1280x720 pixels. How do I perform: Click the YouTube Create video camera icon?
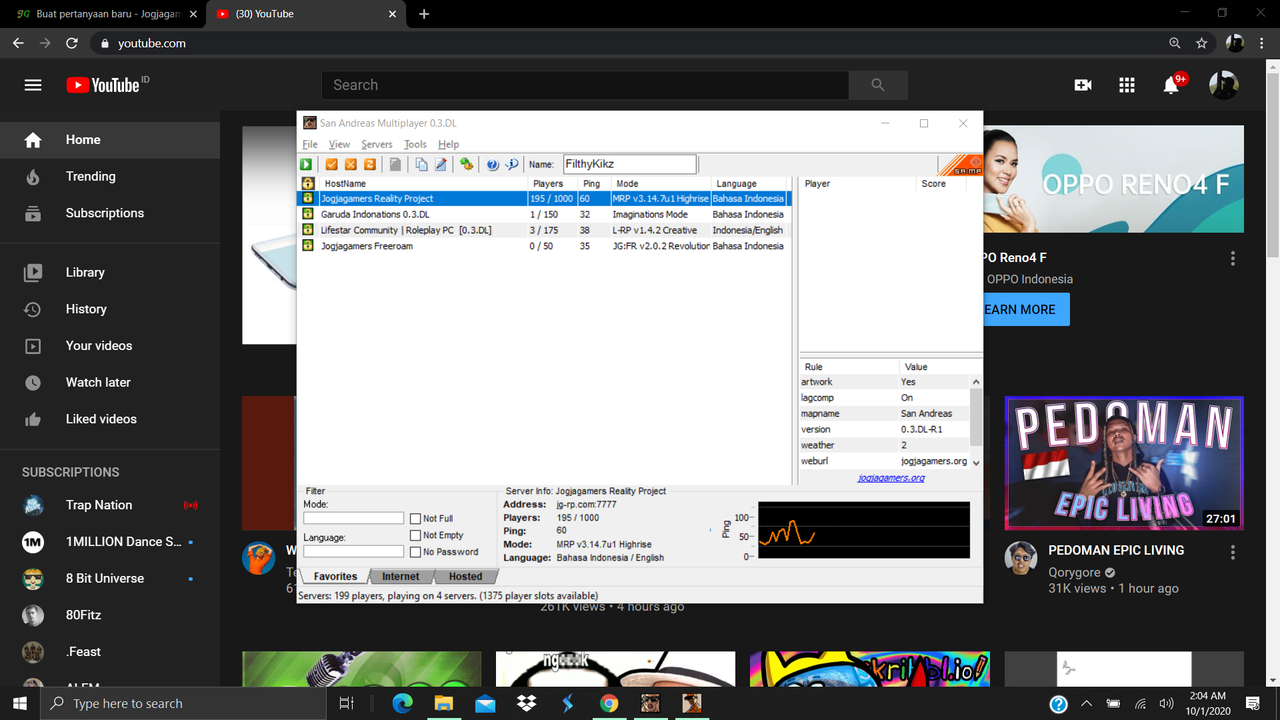[1083, 85]
